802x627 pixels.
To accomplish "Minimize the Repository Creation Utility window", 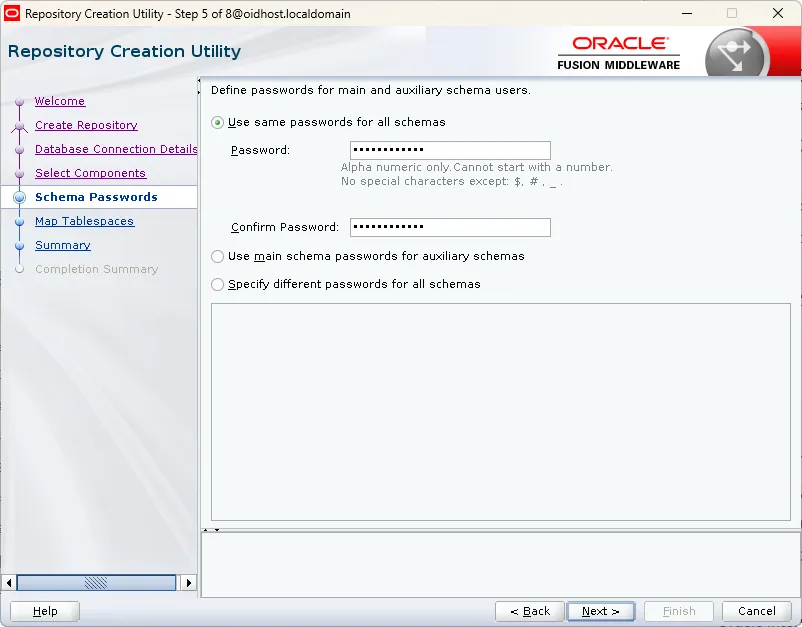I will [687, 13].
